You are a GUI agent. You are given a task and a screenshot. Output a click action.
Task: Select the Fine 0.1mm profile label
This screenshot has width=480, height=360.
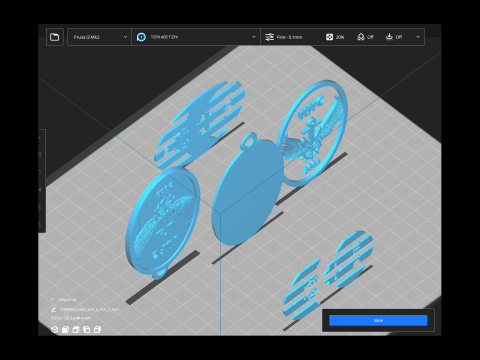click(289, 37)
